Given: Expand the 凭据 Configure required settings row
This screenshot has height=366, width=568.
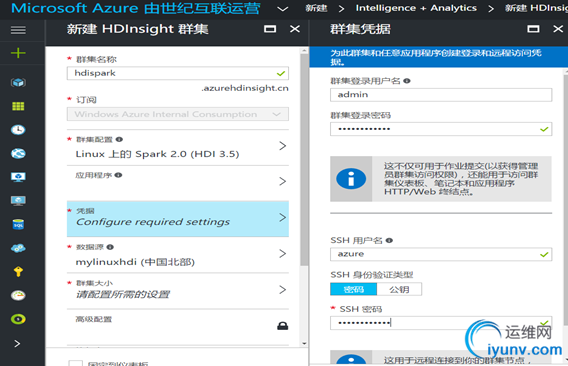Looking at the screenshot, I should click(178, 219).
